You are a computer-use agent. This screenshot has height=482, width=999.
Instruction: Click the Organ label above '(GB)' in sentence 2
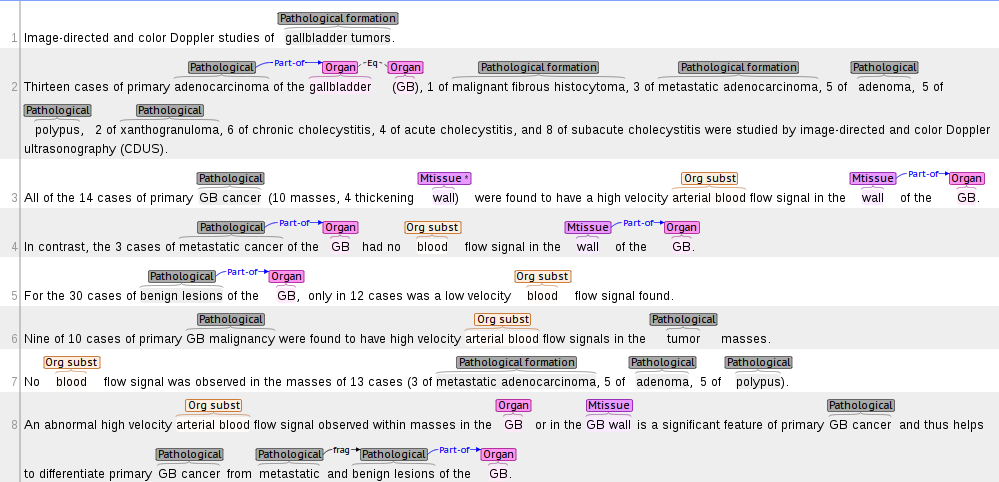point(405,67)
